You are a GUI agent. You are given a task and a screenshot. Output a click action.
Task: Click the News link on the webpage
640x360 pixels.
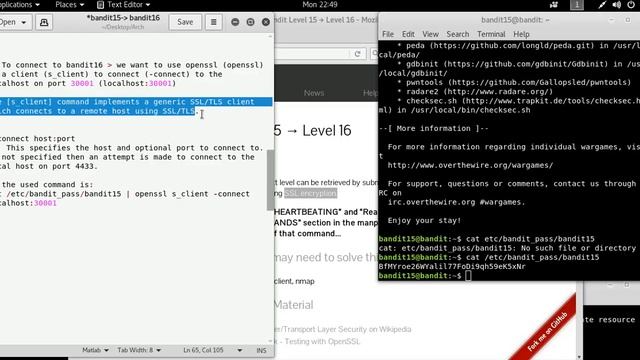point(313,93)
